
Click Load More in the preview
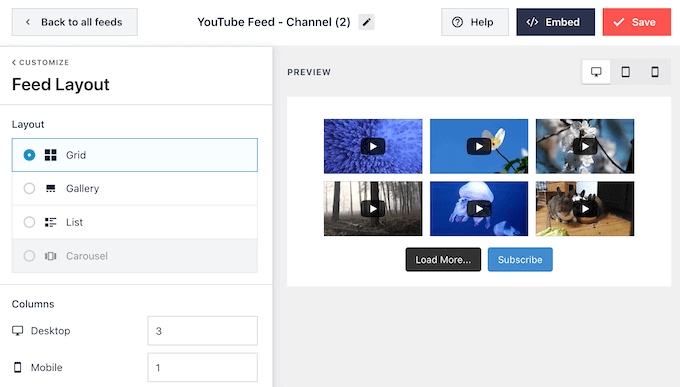[443, 259]
